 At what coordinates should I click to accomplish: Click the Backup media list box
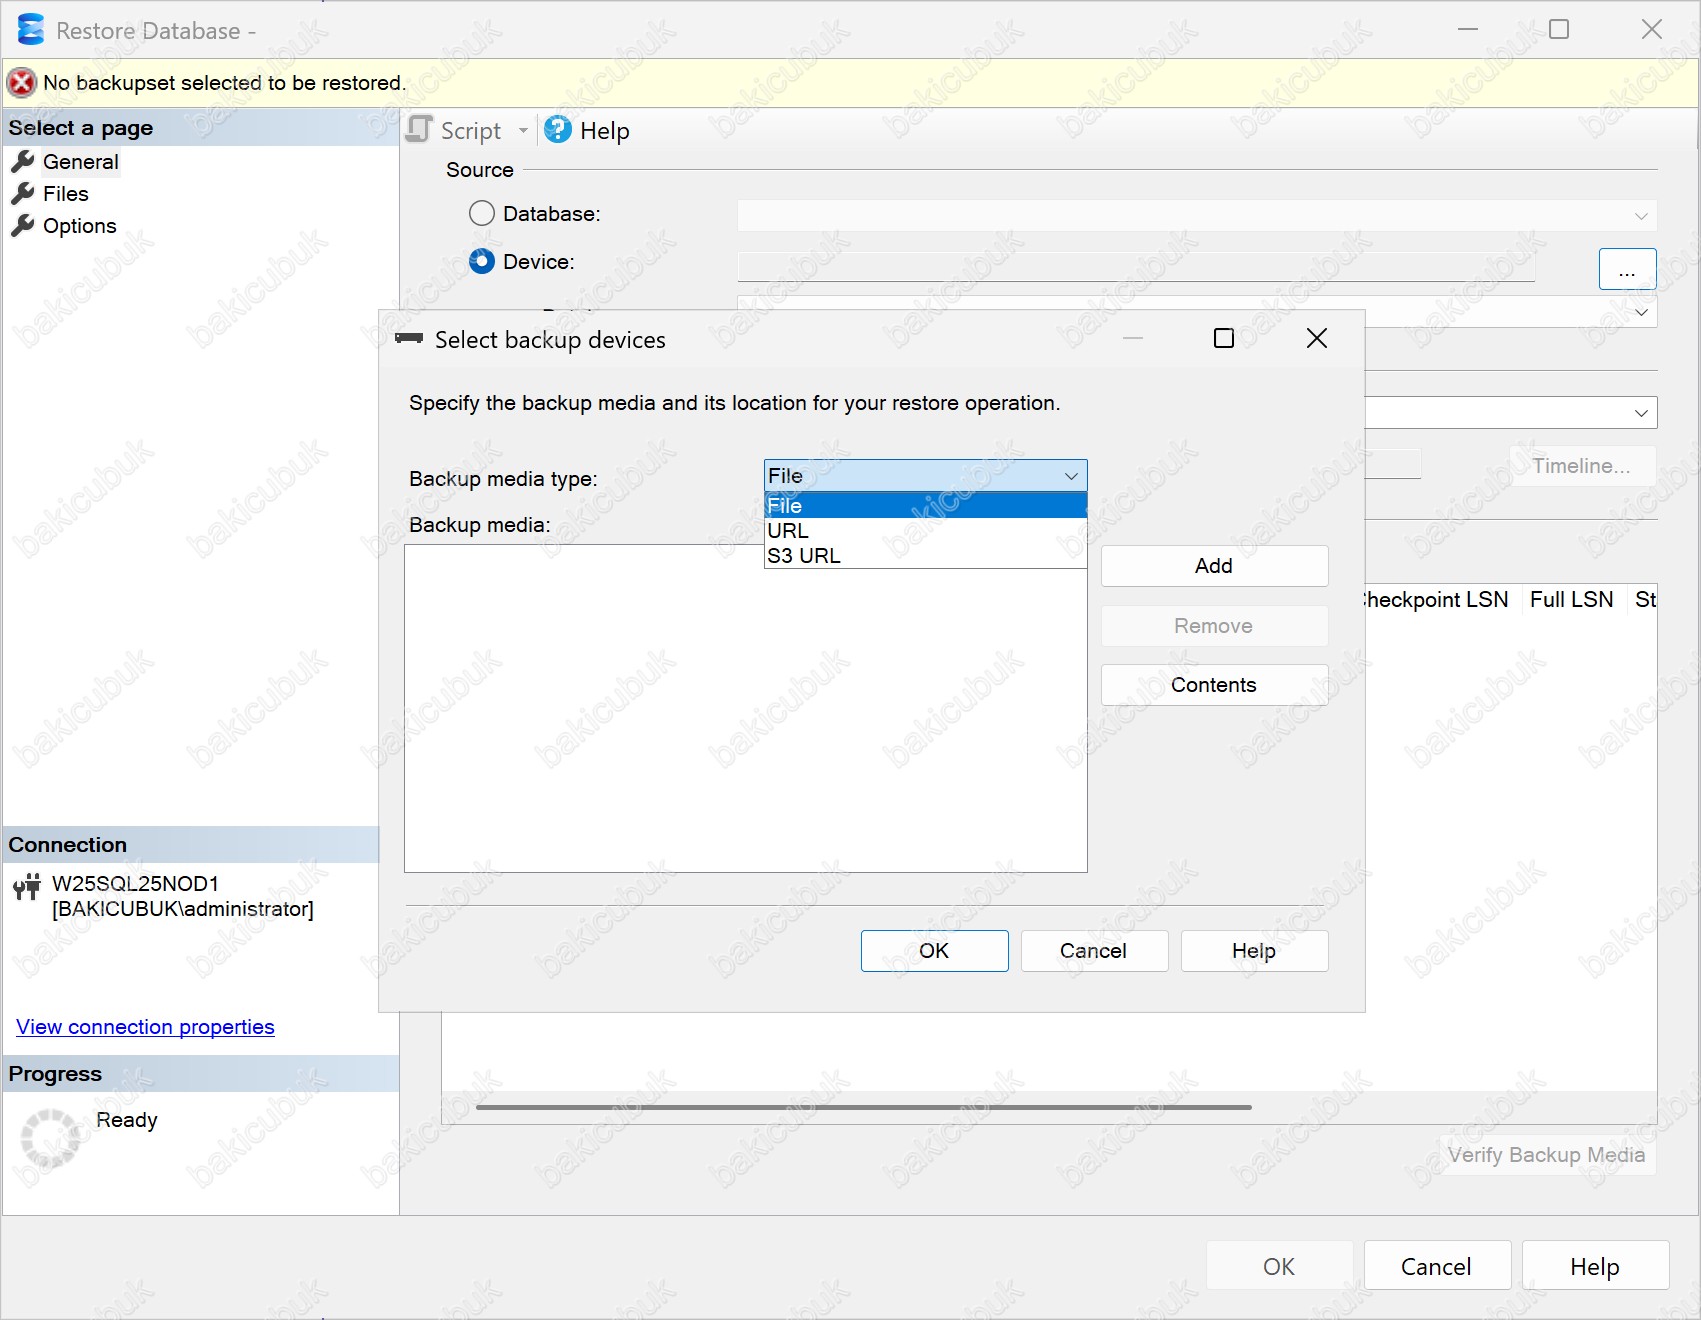pos(745,720)
